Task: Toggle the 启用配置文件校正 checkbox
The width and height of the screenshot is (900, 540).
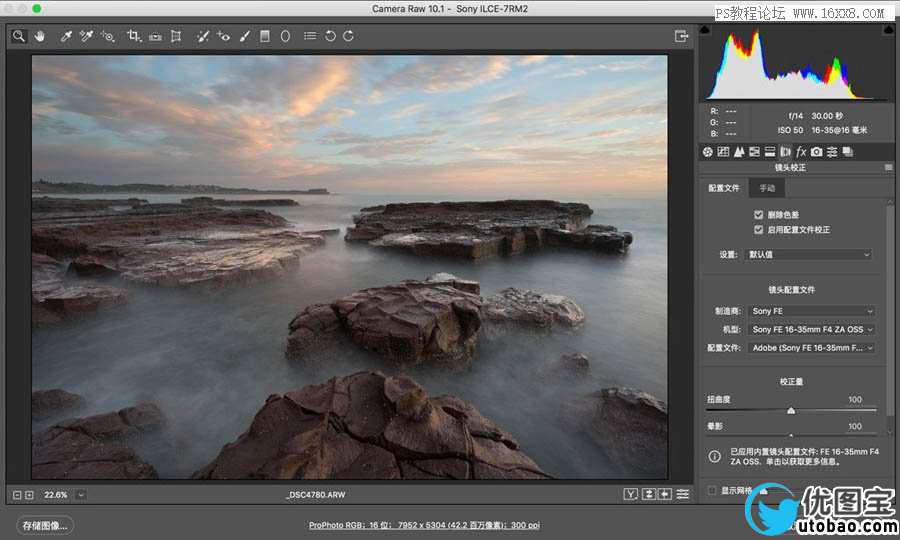Action: pos(759,230)
